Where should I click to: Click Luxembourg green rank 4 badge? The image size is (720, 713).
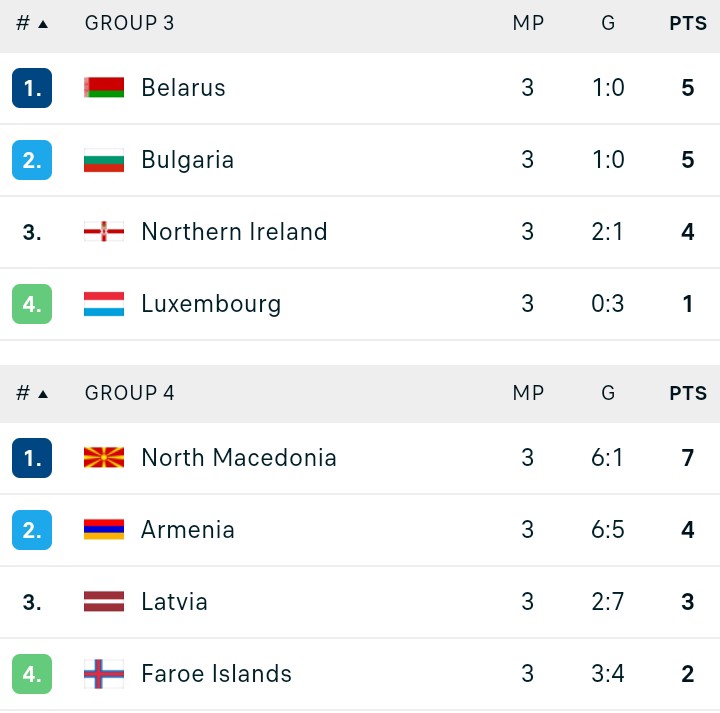pyautogui.click(x=32, y=304)
